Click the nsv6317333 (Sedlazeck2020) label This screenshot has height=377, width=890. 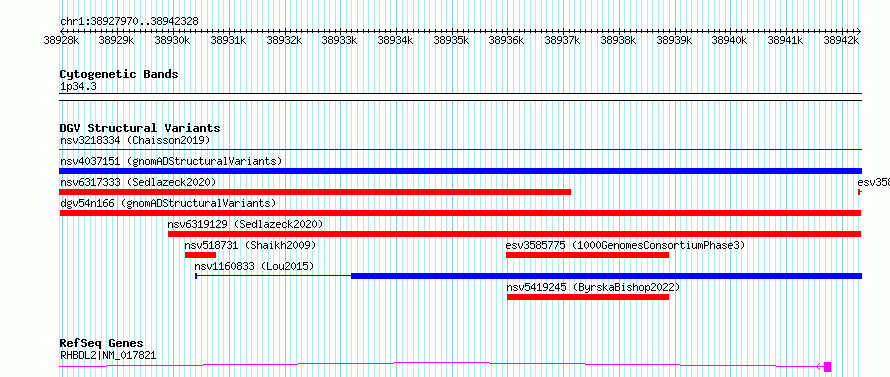point(138,182)
